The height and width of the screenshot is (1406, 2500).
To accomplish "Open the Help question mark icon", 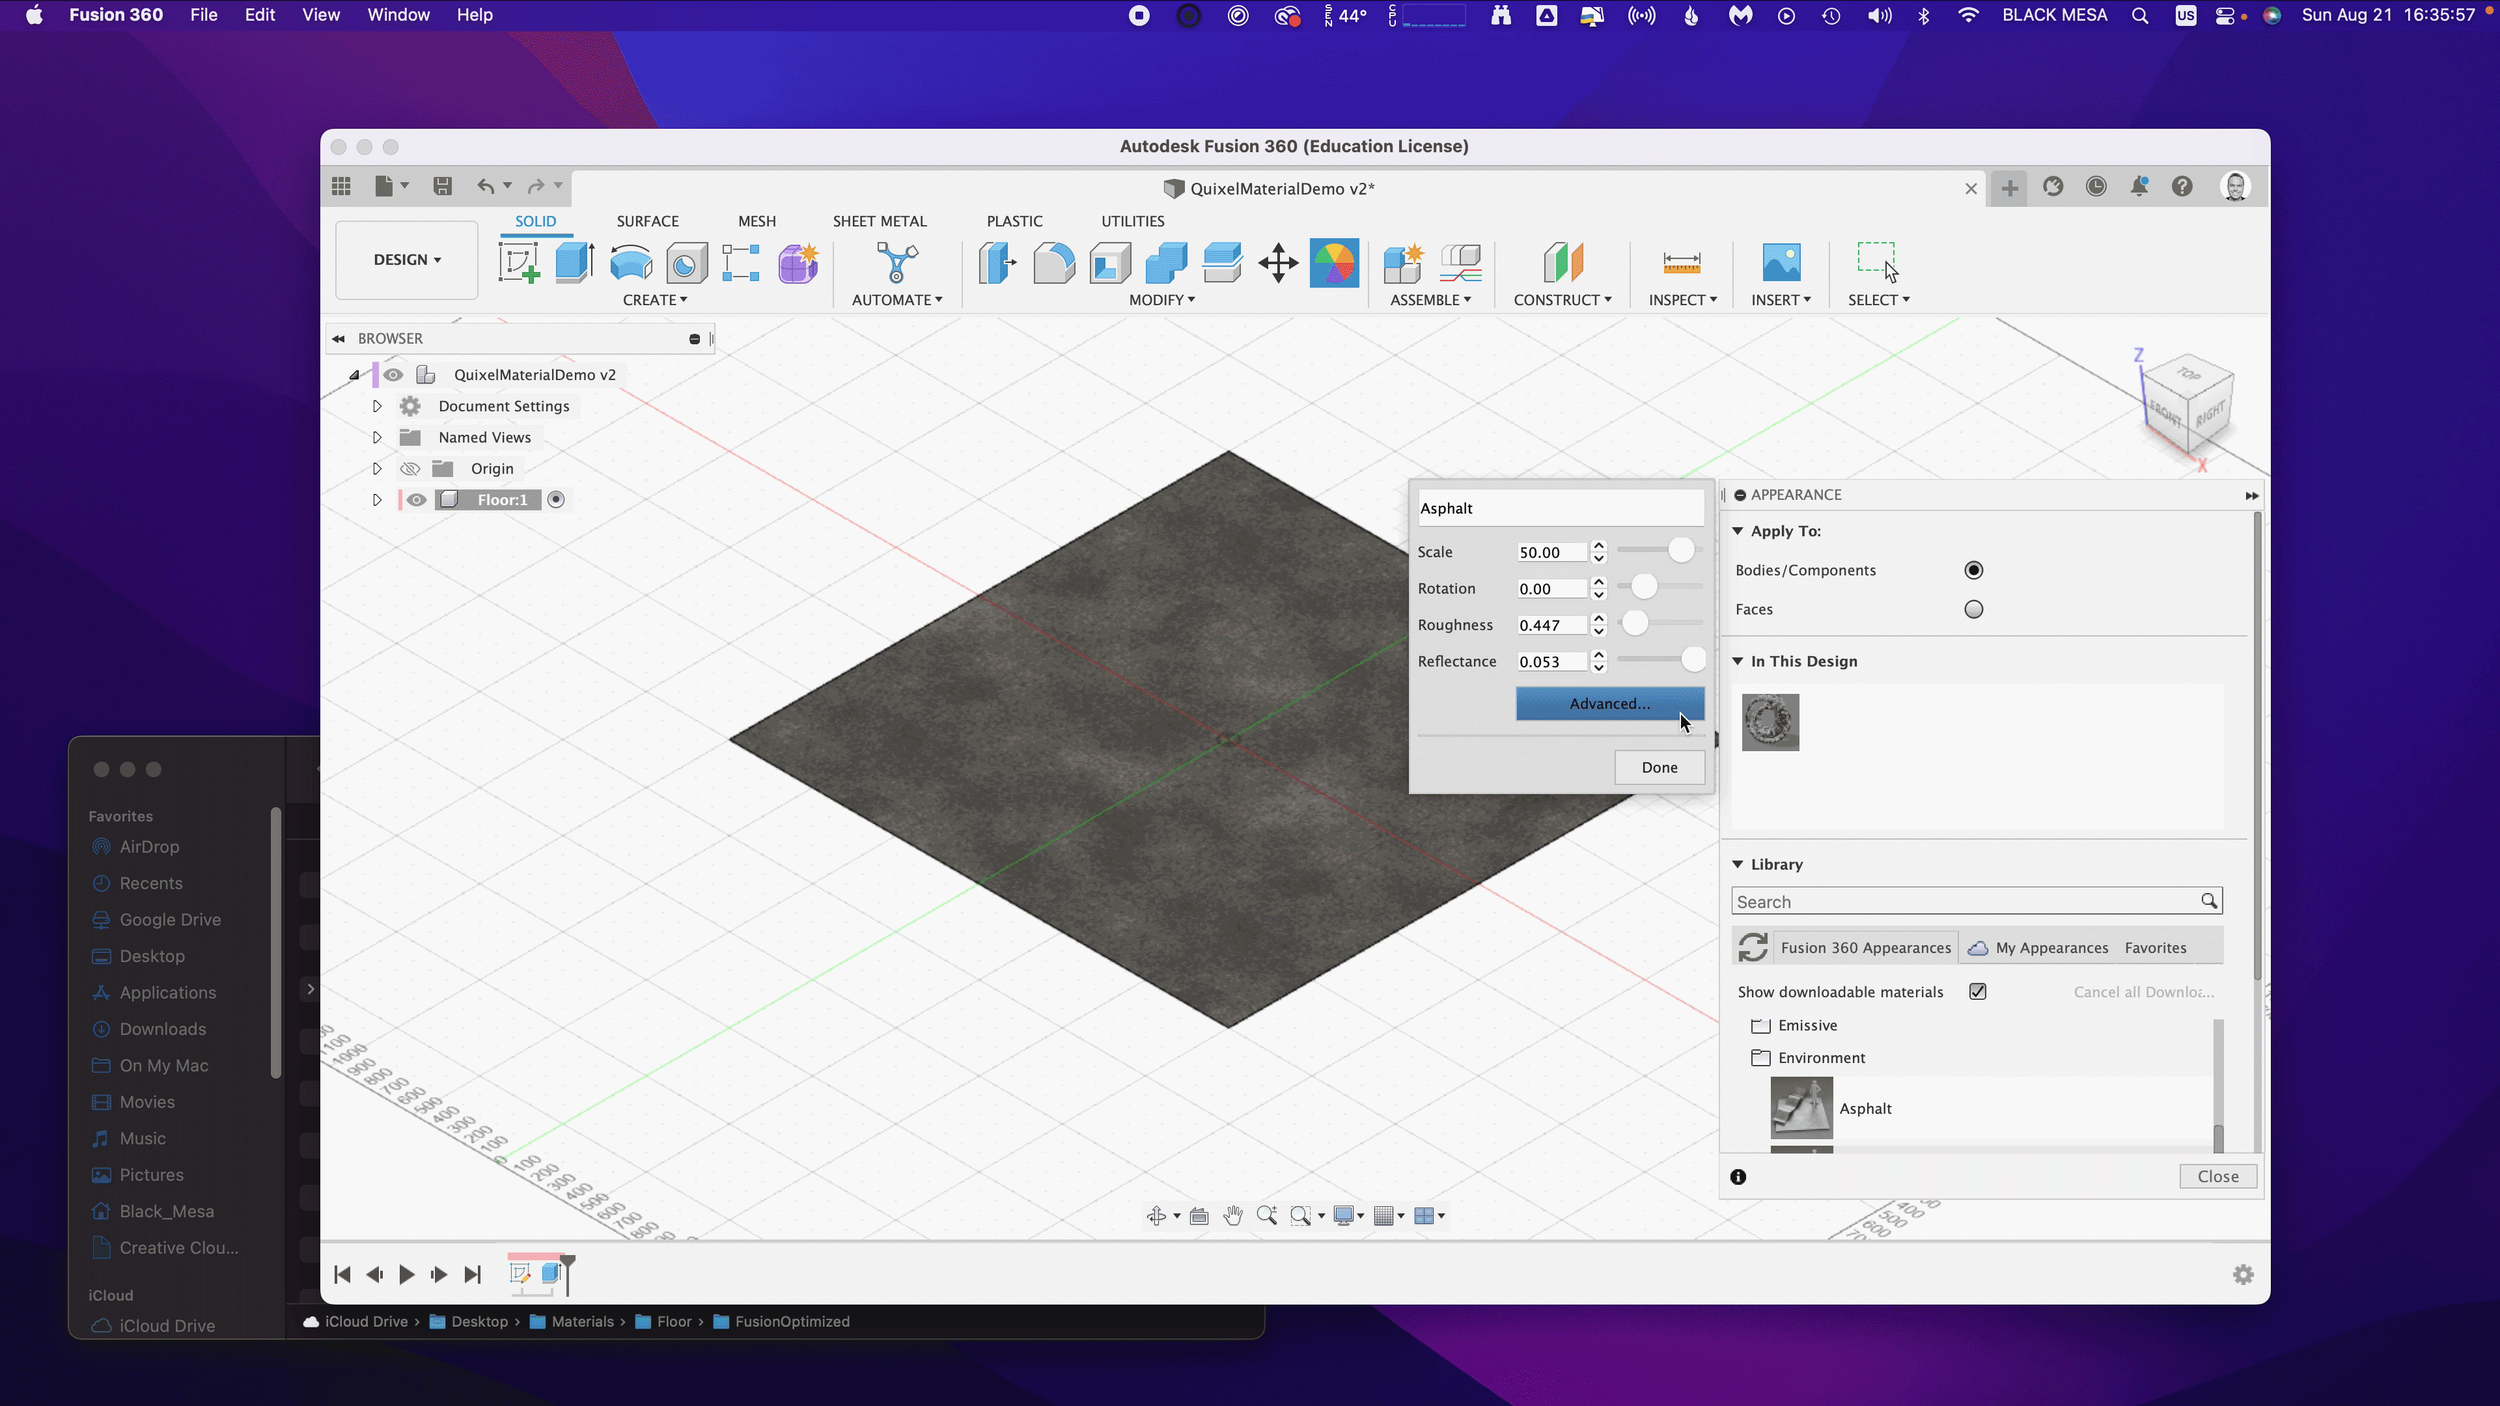I will [x=2182, y=186].
